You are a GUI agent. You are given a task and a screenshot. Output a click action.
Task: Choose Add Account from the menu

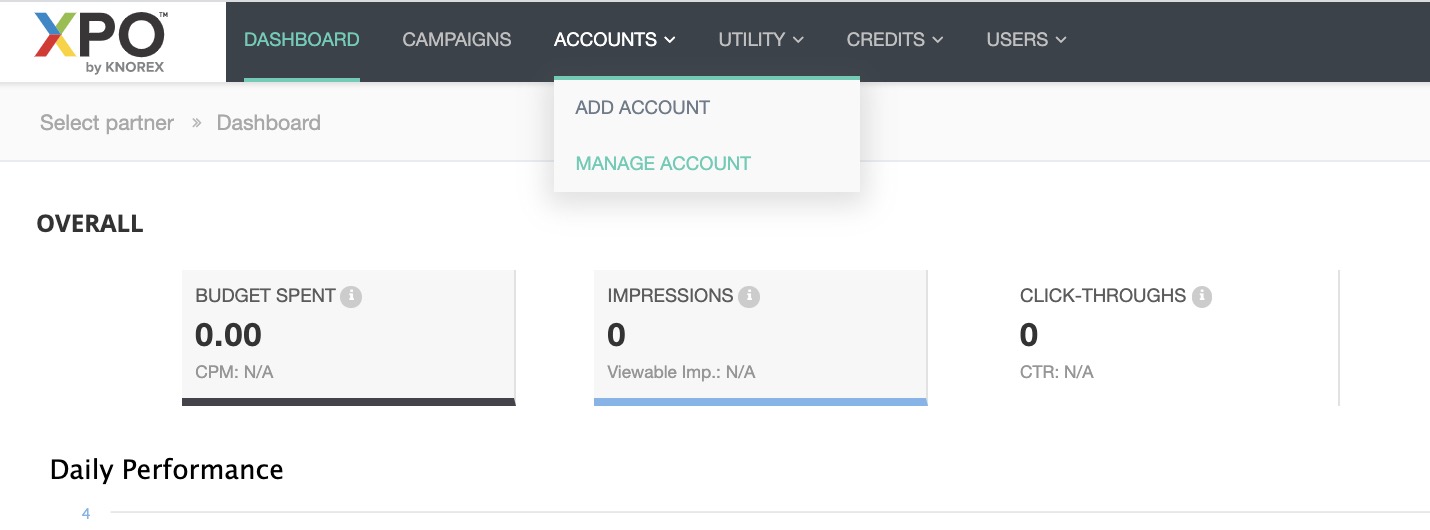coord(642,108)
